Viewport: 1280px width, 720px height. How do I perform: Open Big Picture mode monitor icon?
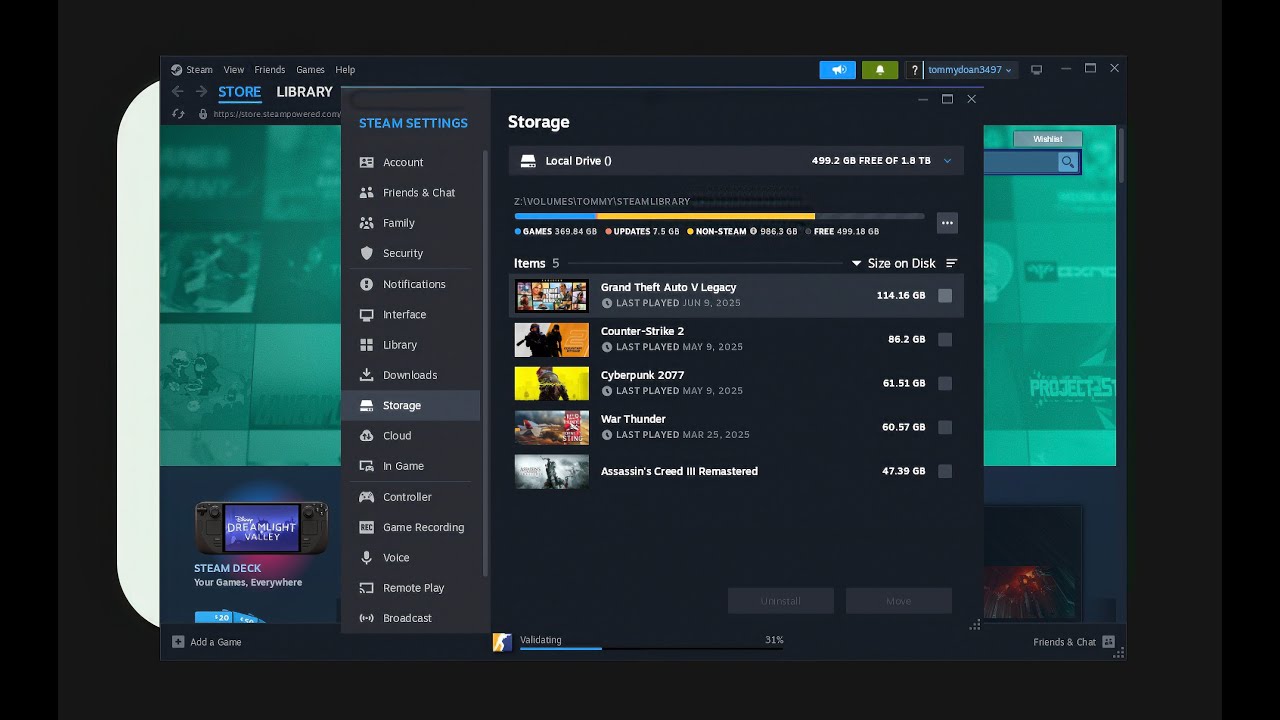click(1037, 70)
